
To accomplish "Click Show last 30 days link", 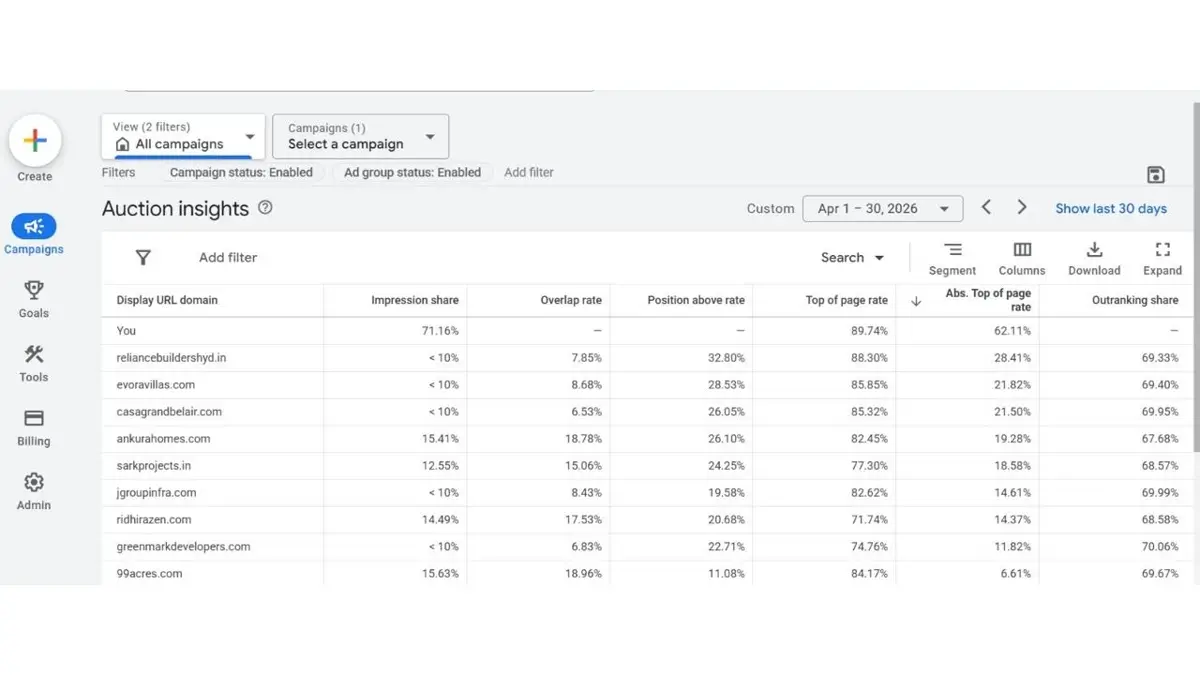I will pyautogui.click(x=1111, y=208).
